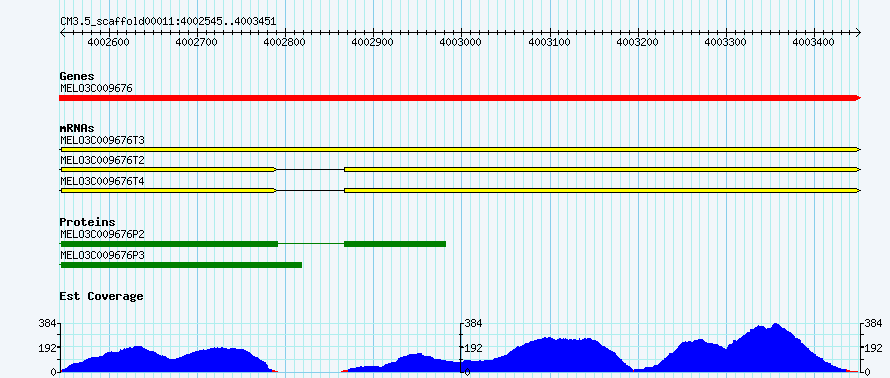890x378 pixels.
Task: Select the MELO3C009676T2 transcript's first exon
Action: [x=168, y=170]
